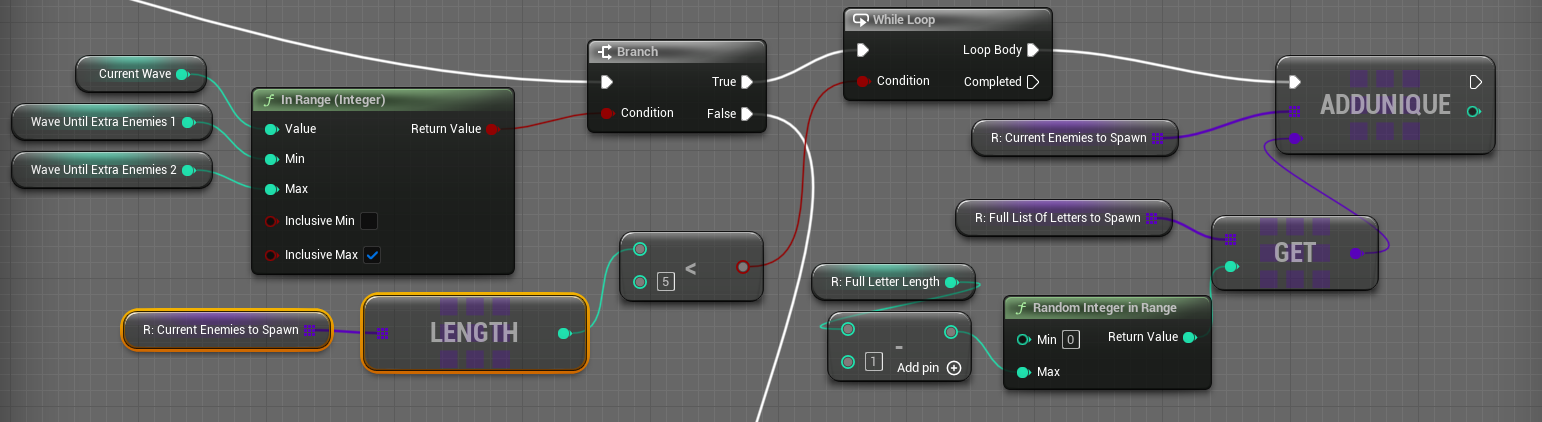Click Add pin on the subtract node

(929, 368)
